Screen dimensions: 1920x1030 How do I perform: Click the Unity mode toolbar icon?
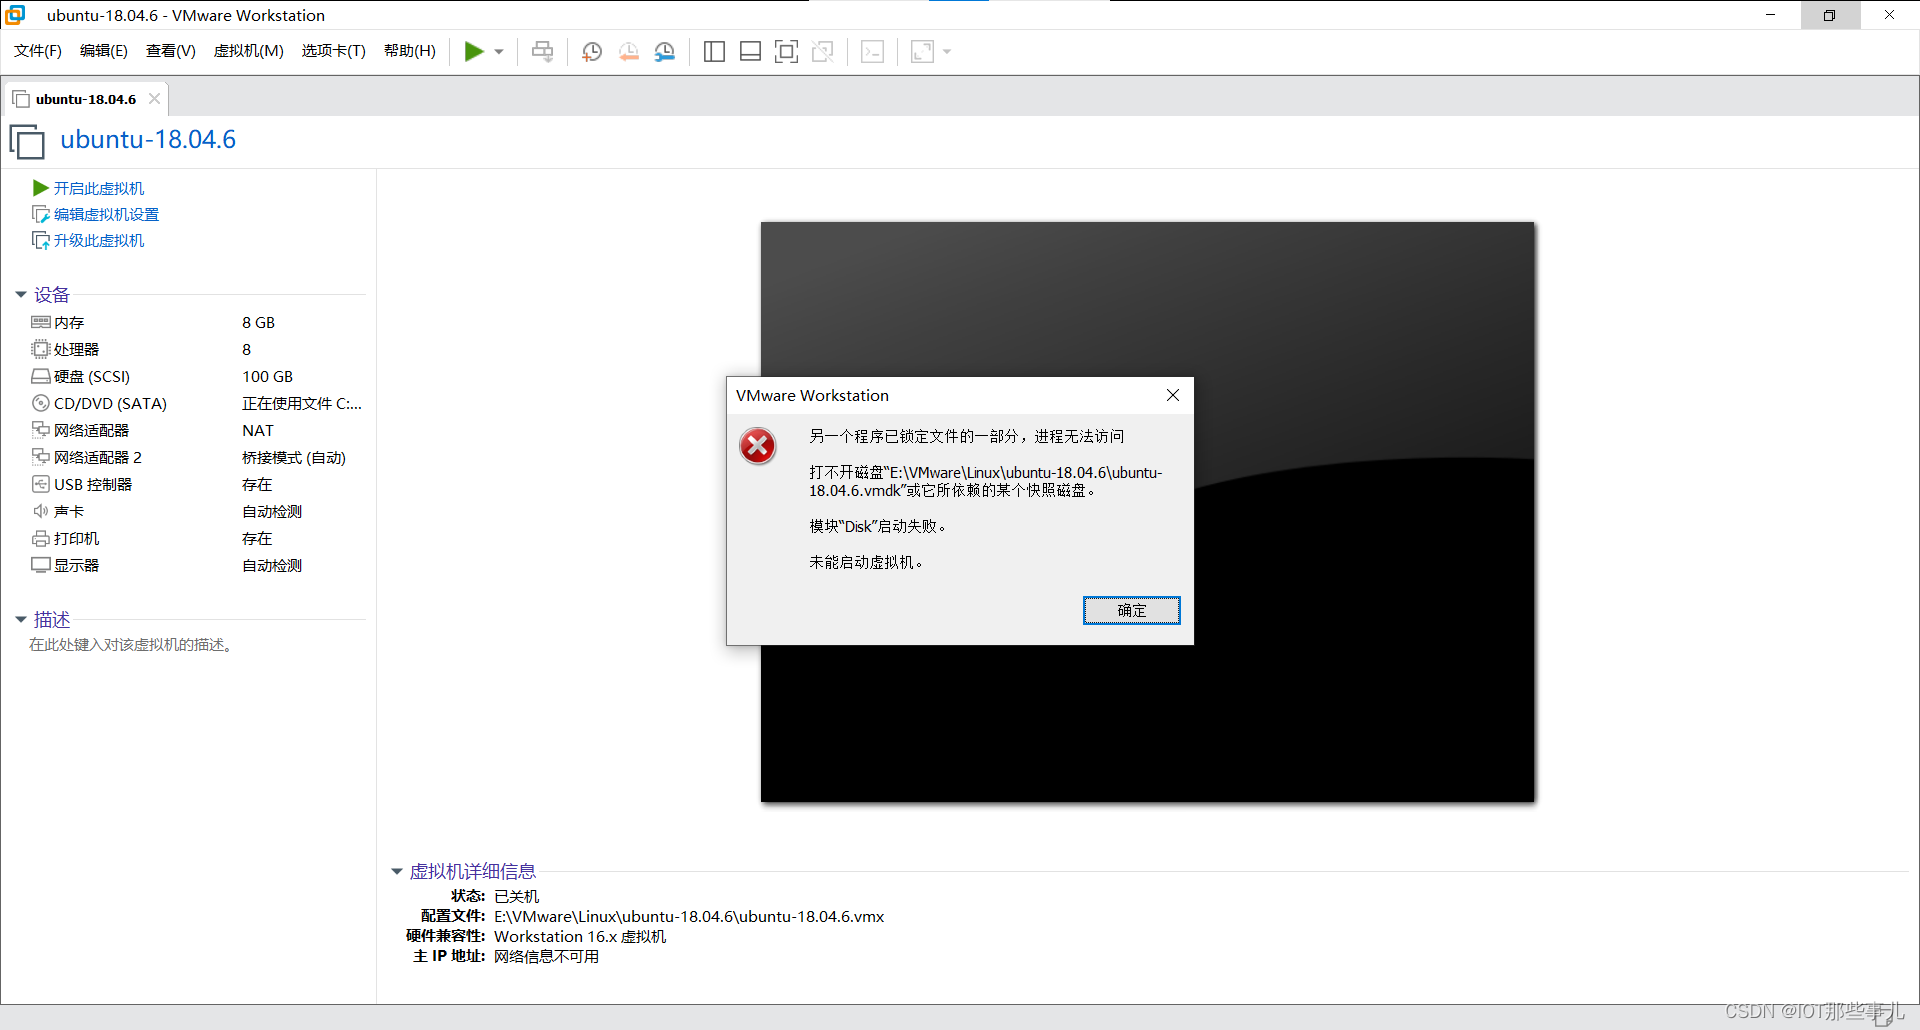click(x=823, y=51)
